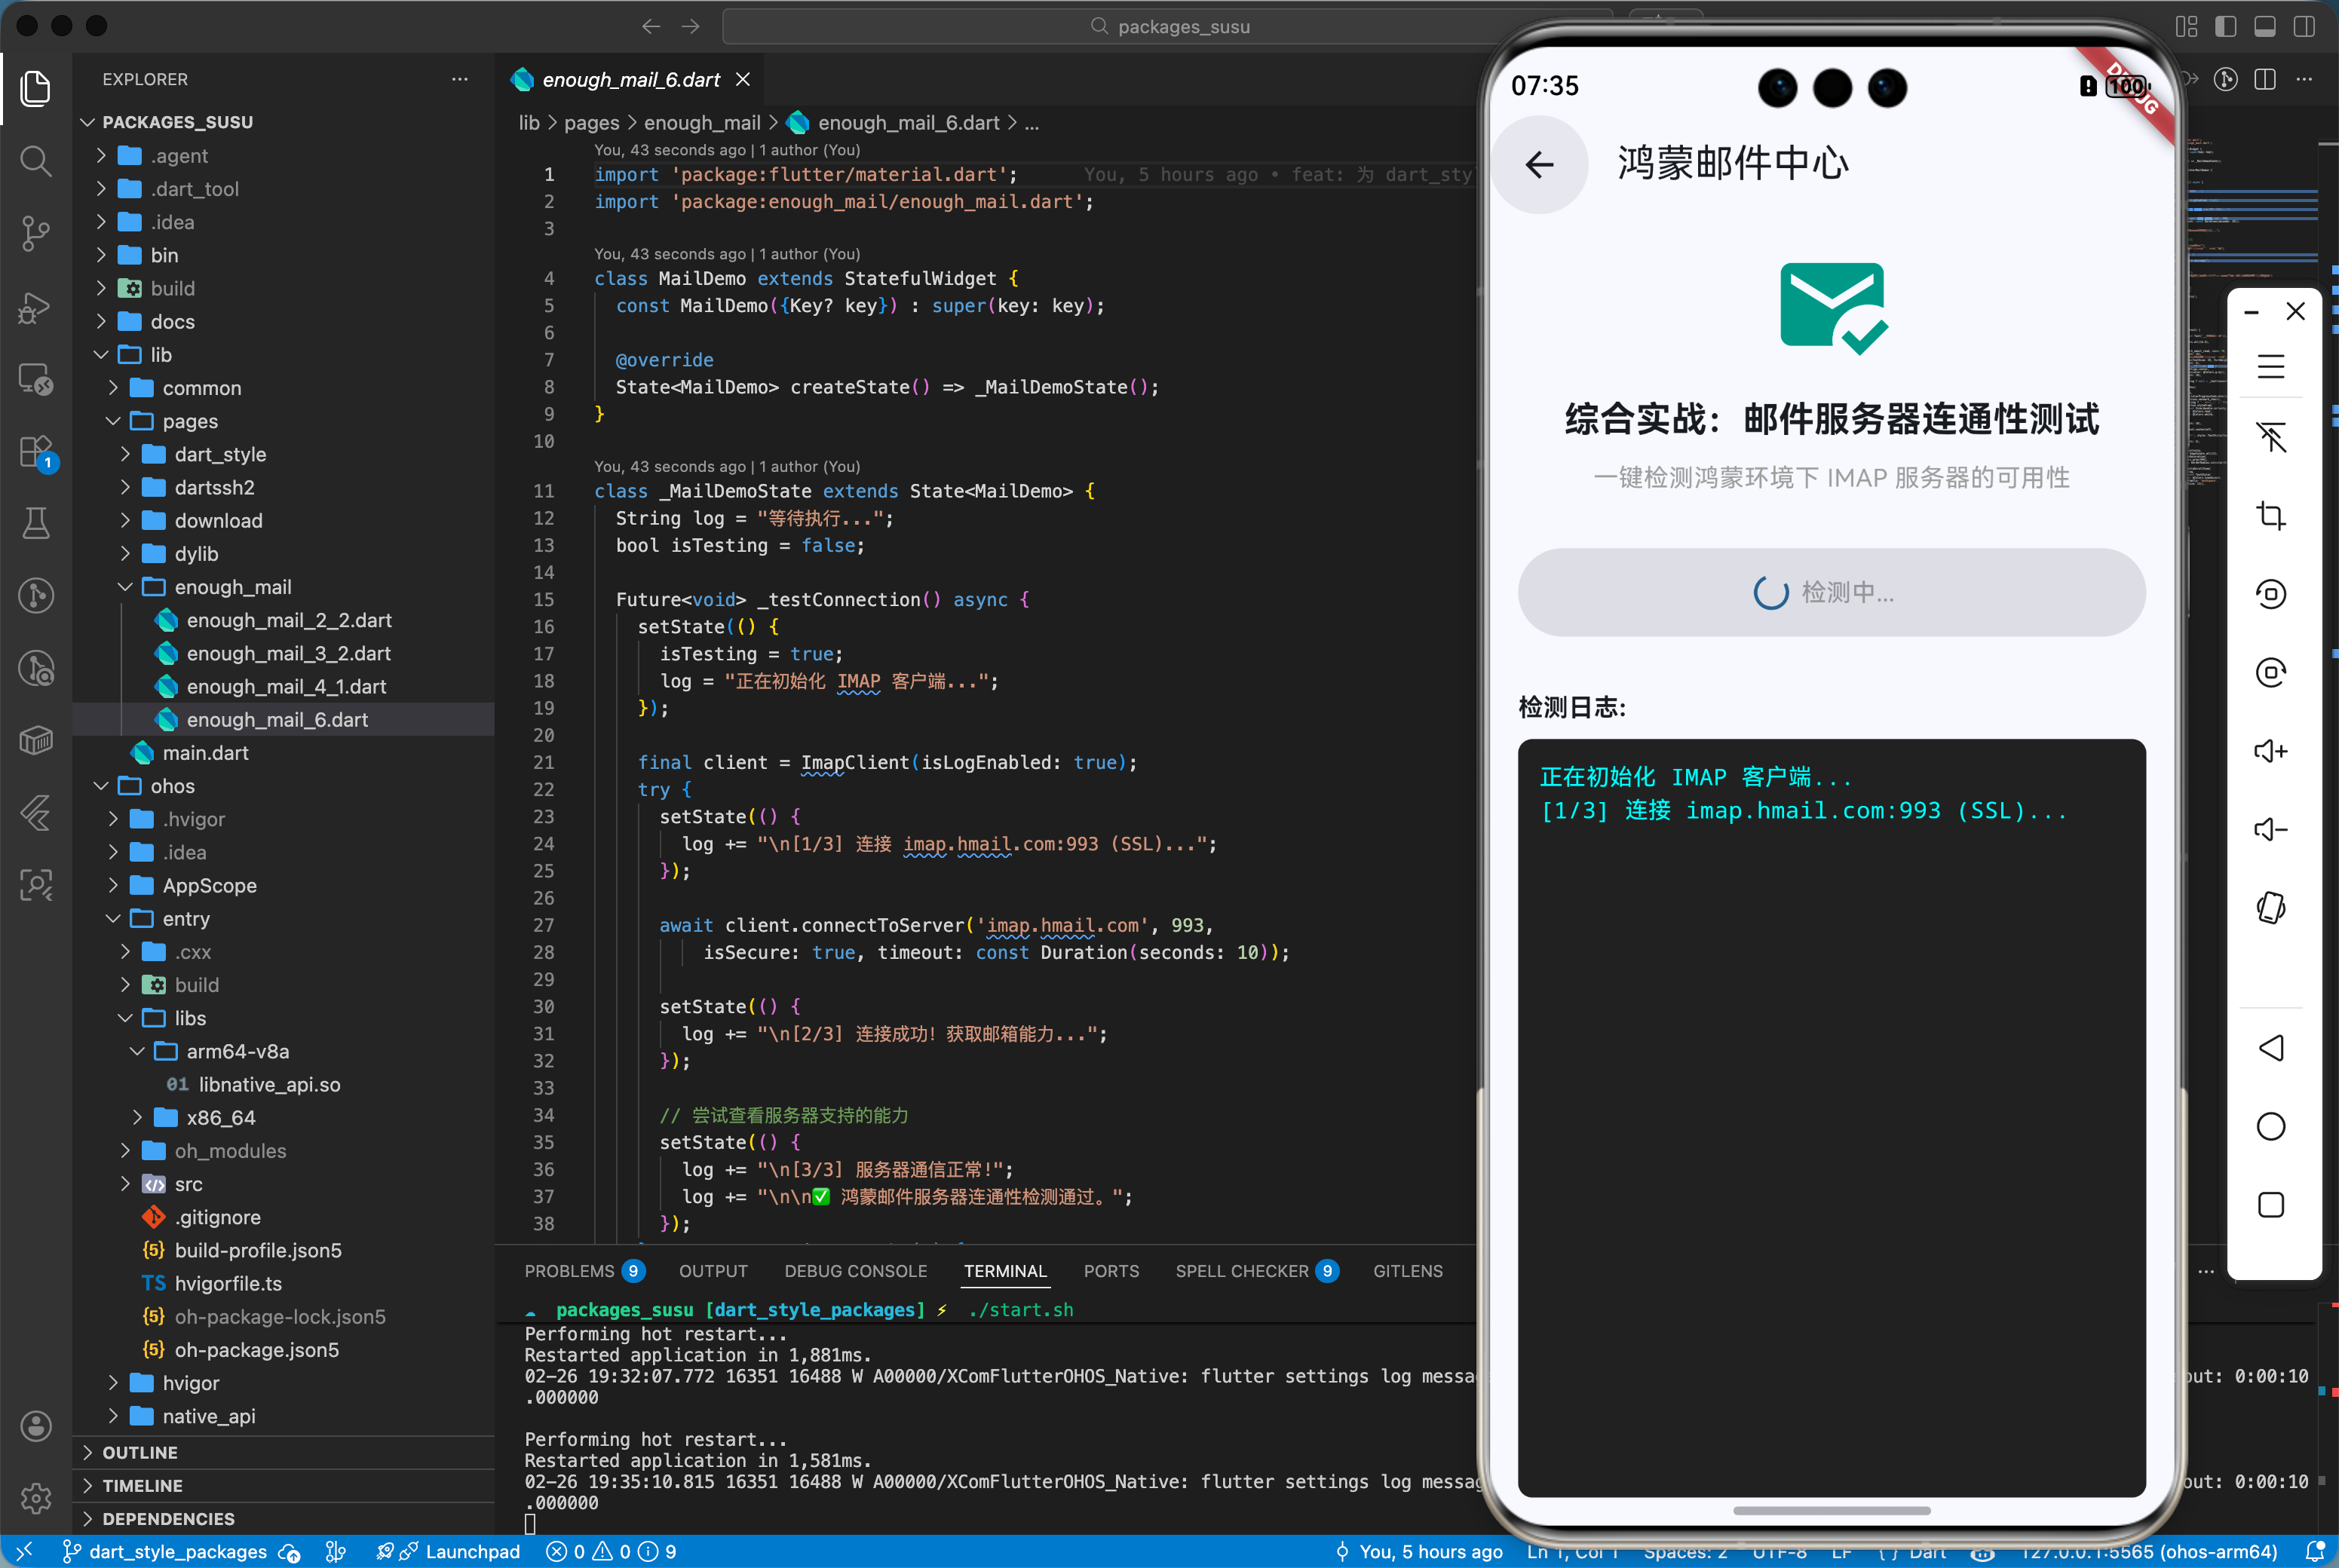Tap the back arrow in mail app

1539,164
